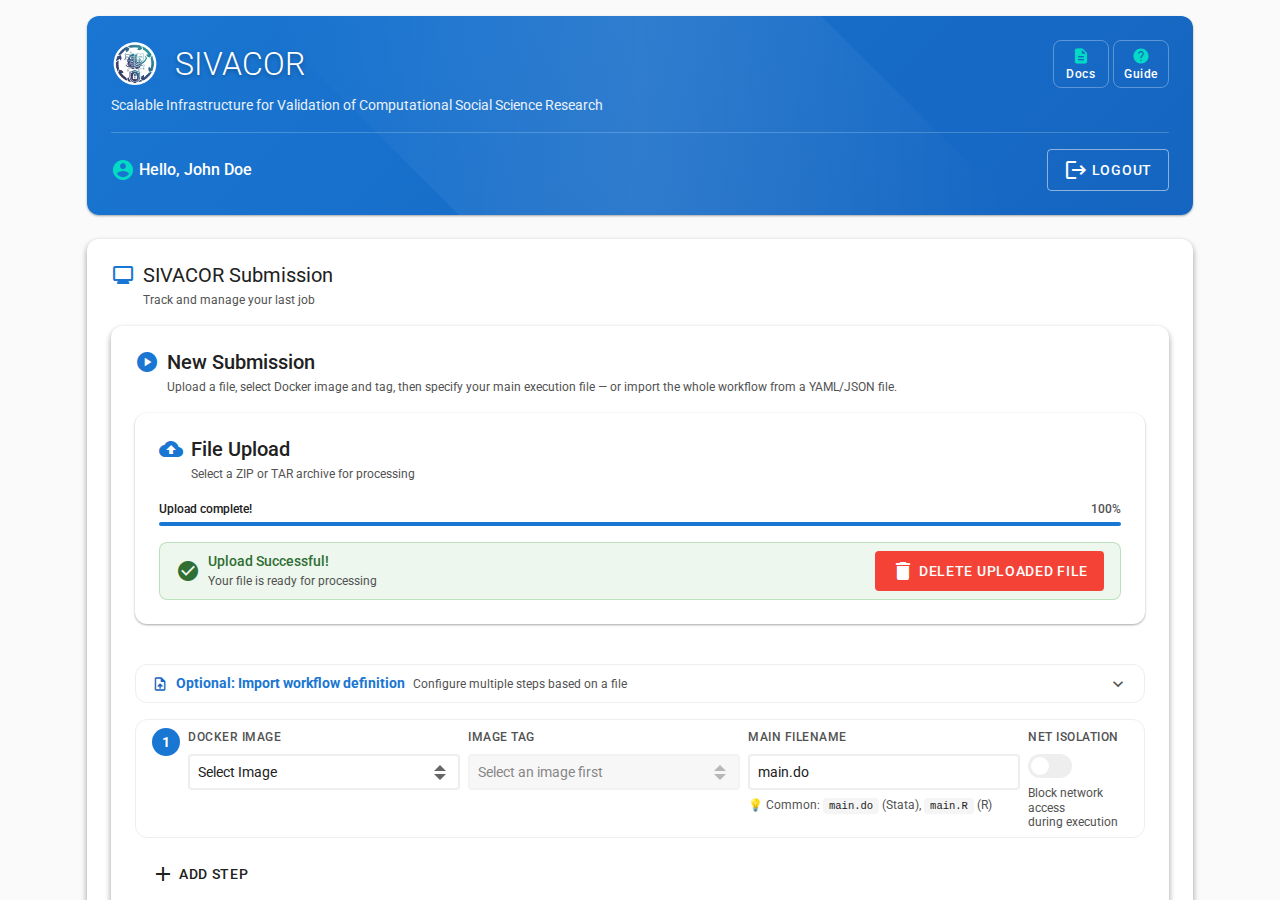Screen dimensions: 1280x900
Task: Log out with the LOGOUT button
Action: click(x=1108, y=170)
